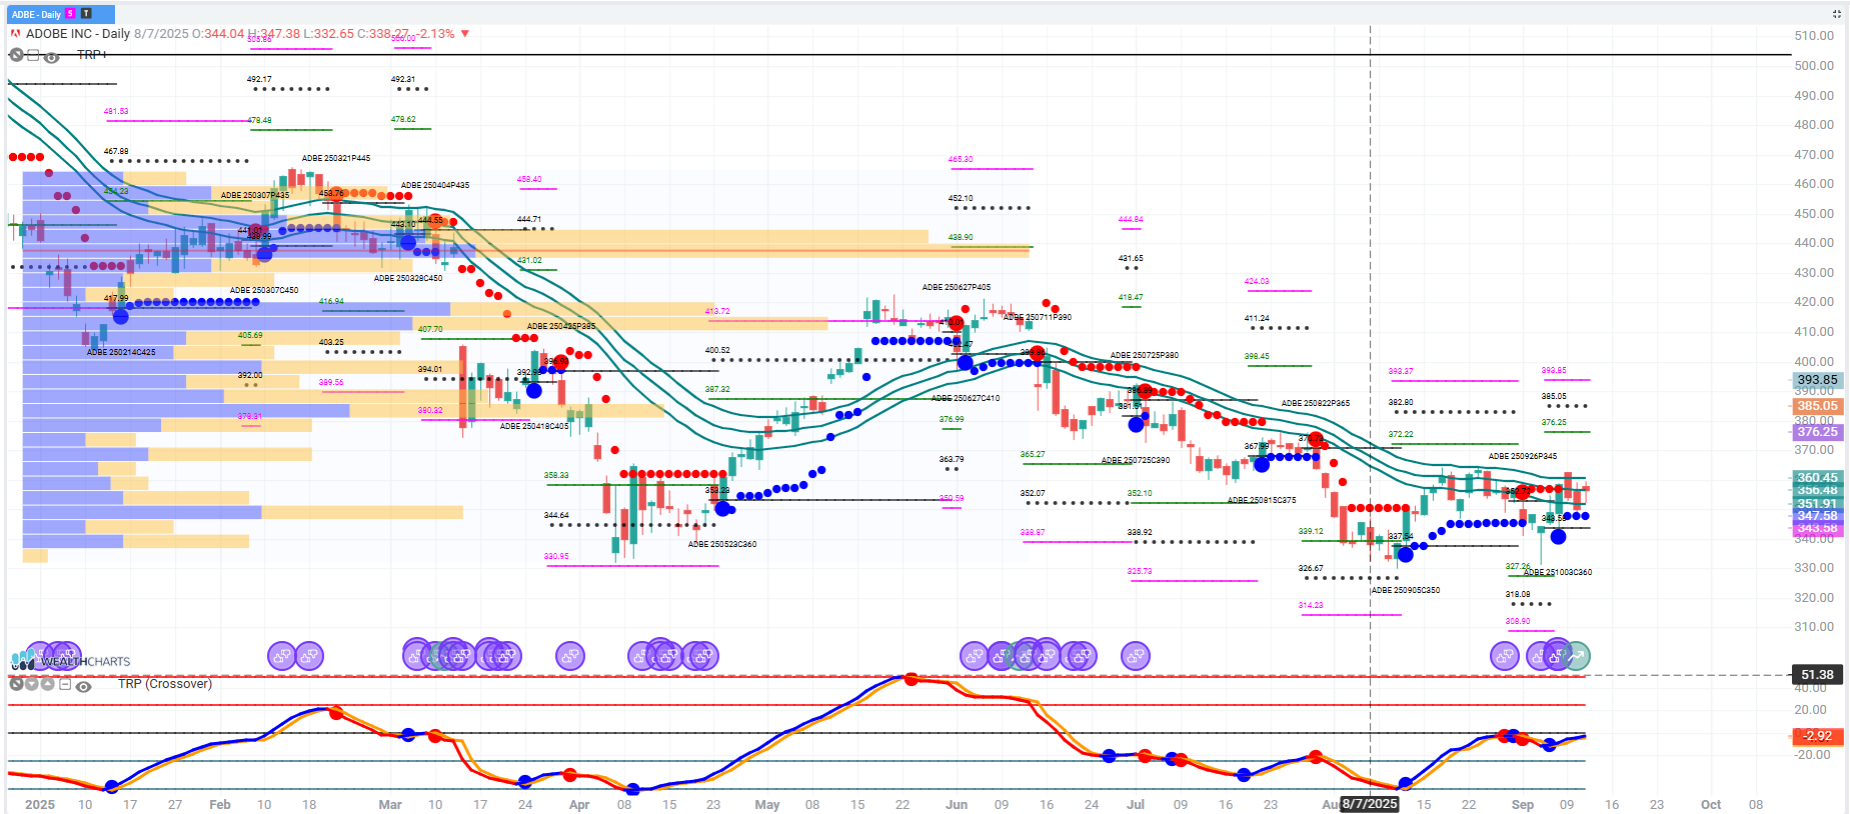Collapse the TRP+ indicator pane
The image size is (1850, 814).
33,55
